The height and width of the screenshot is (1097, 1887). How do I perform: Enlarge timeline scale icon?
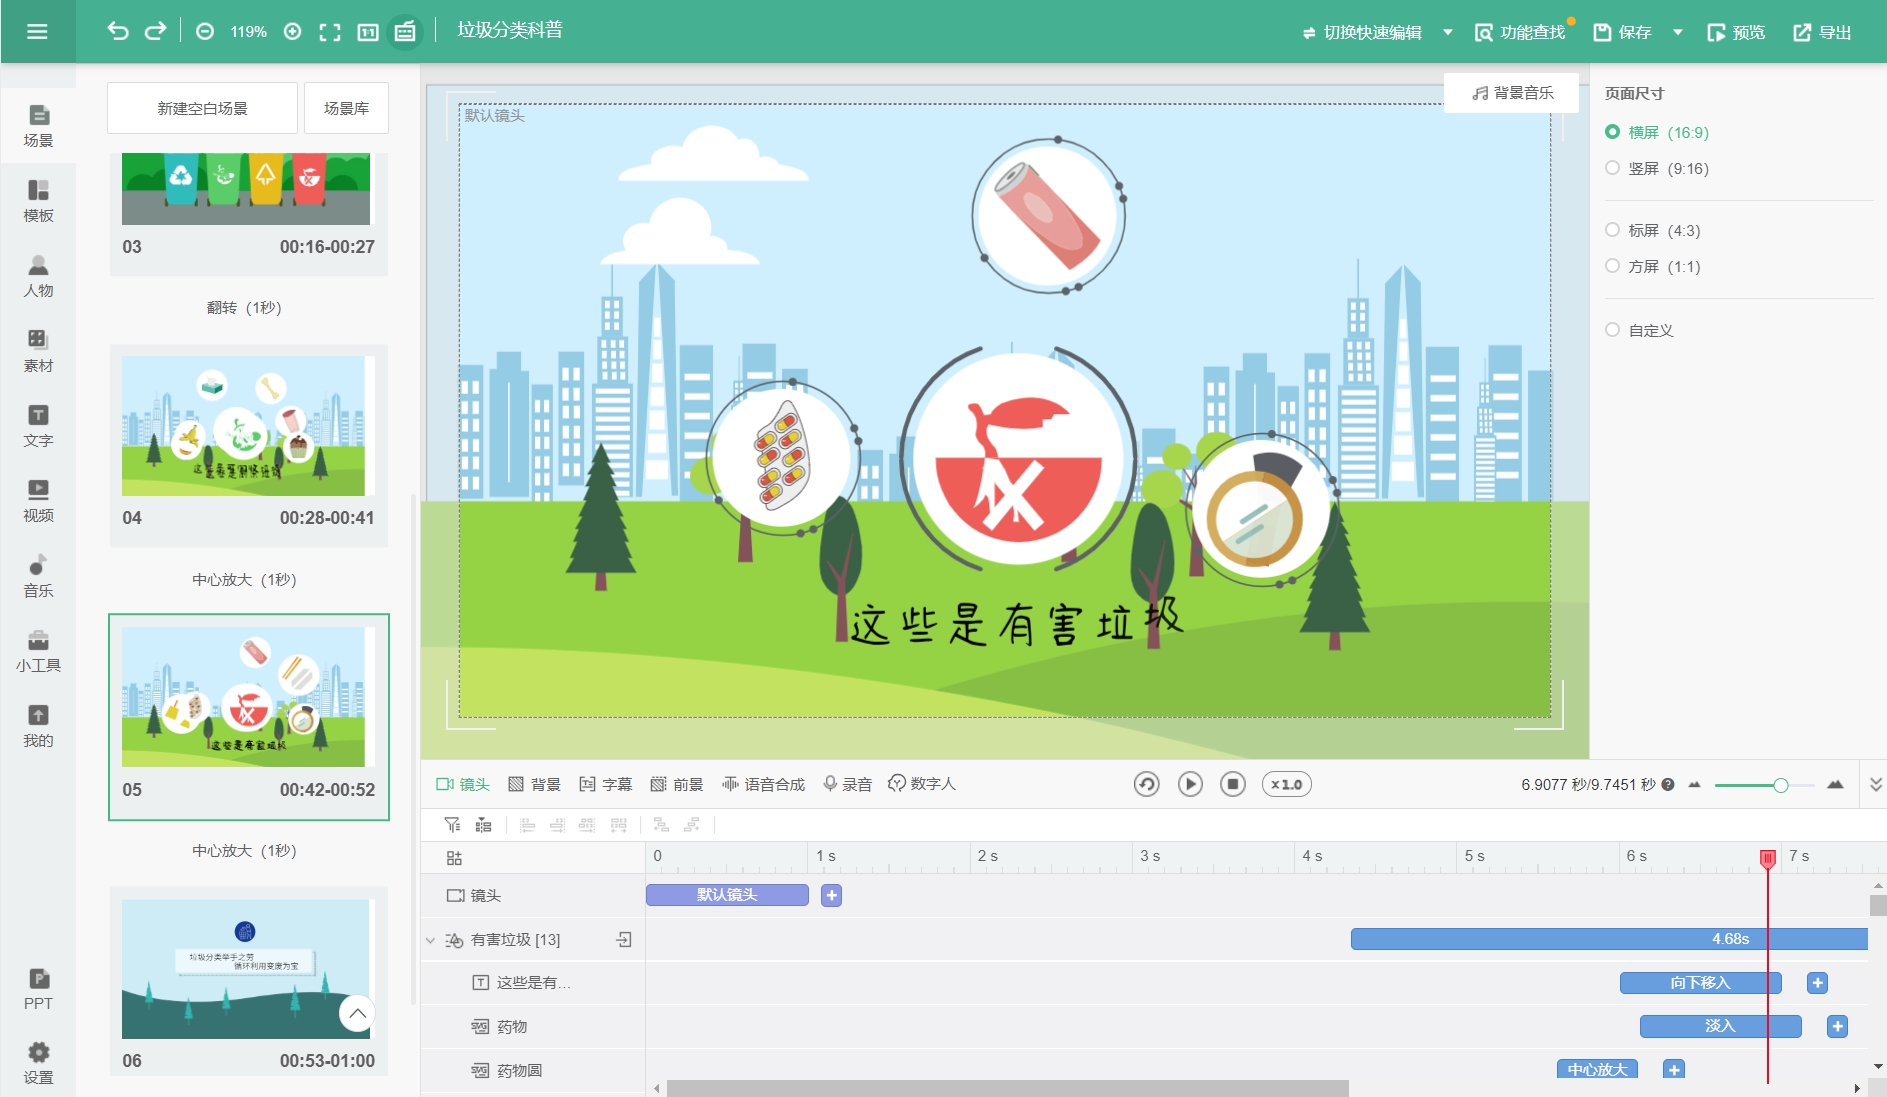[1835, 785]
